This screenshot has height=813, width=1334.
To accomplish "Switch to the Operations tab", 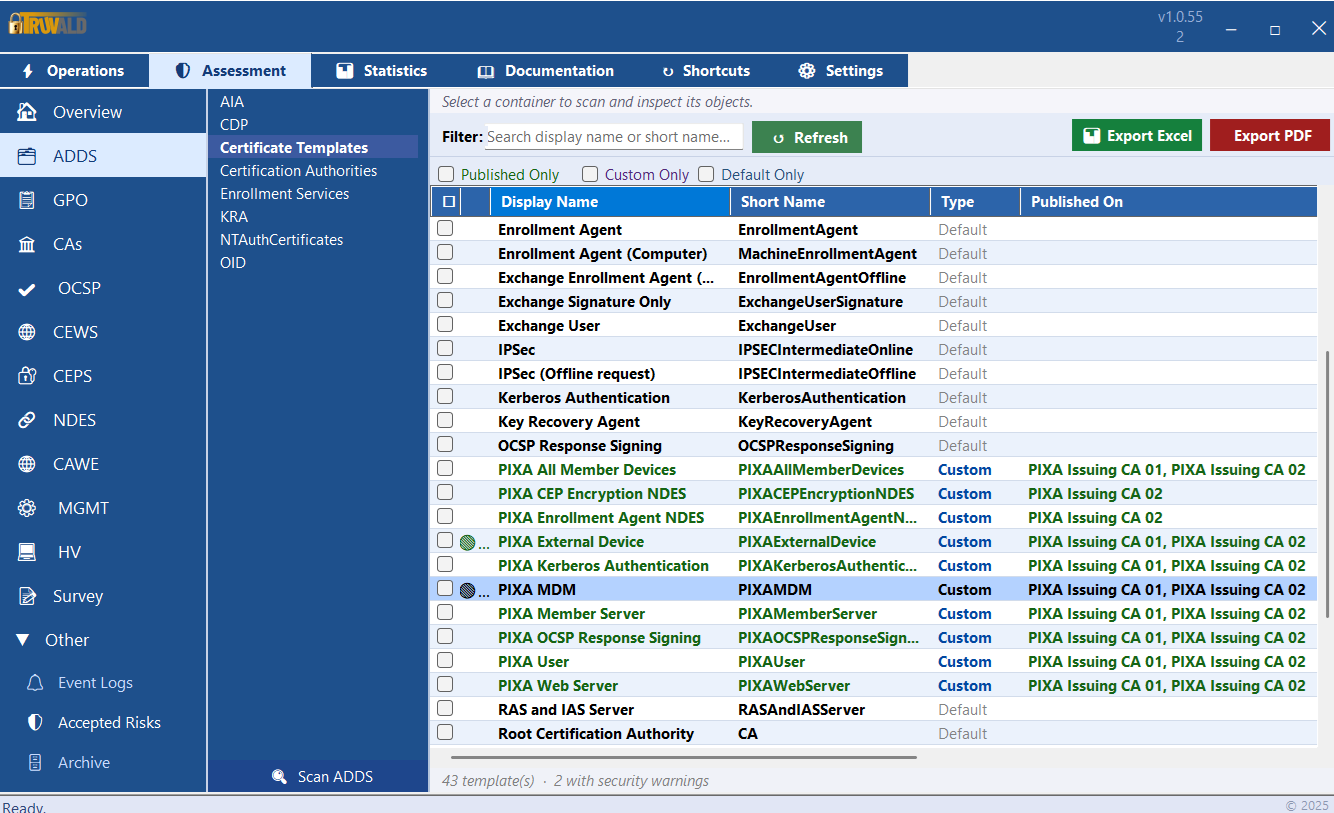I will click(x=74, y=71).
